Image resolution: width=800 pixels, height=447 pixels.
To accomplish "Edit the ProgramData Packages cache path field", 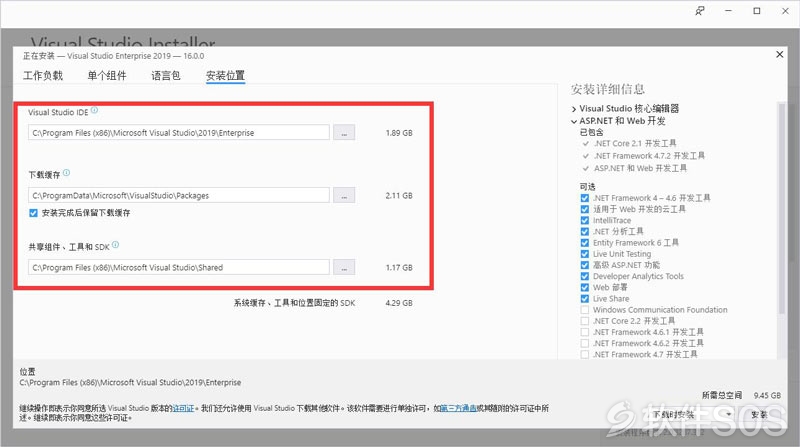I will (179, 195).
